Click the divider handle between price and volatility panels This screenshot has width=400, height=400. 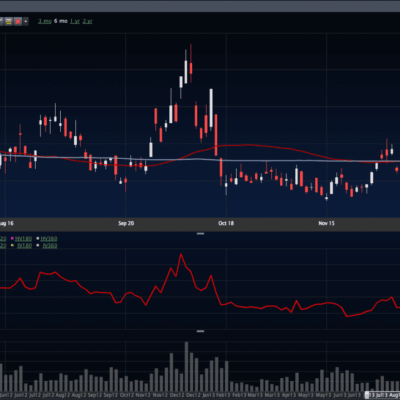tap(200, 234)
